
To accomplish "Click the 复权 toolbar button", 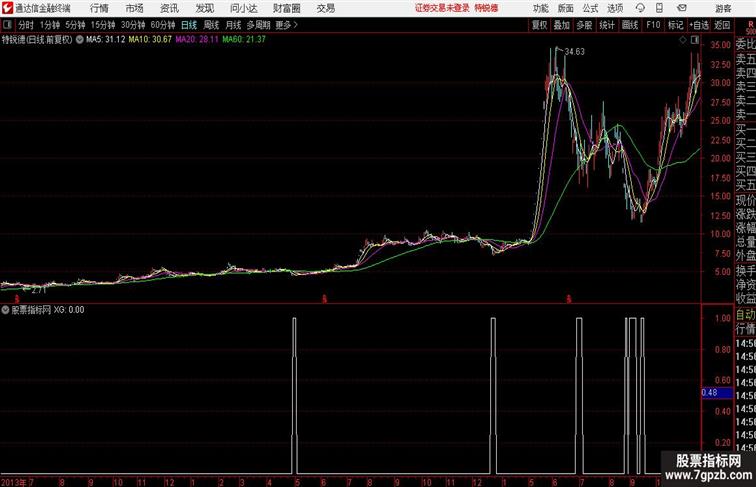I will (x=540, y=25).
